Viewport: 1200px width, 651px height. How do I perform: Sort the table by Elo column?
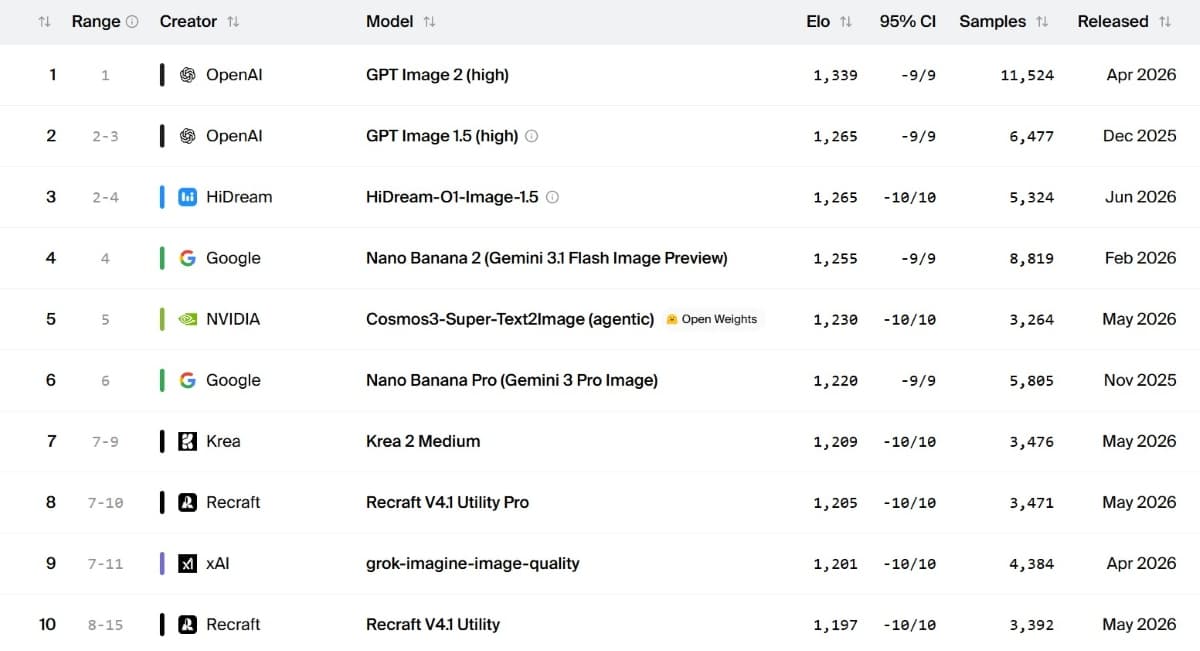click(x=846, y=21)
